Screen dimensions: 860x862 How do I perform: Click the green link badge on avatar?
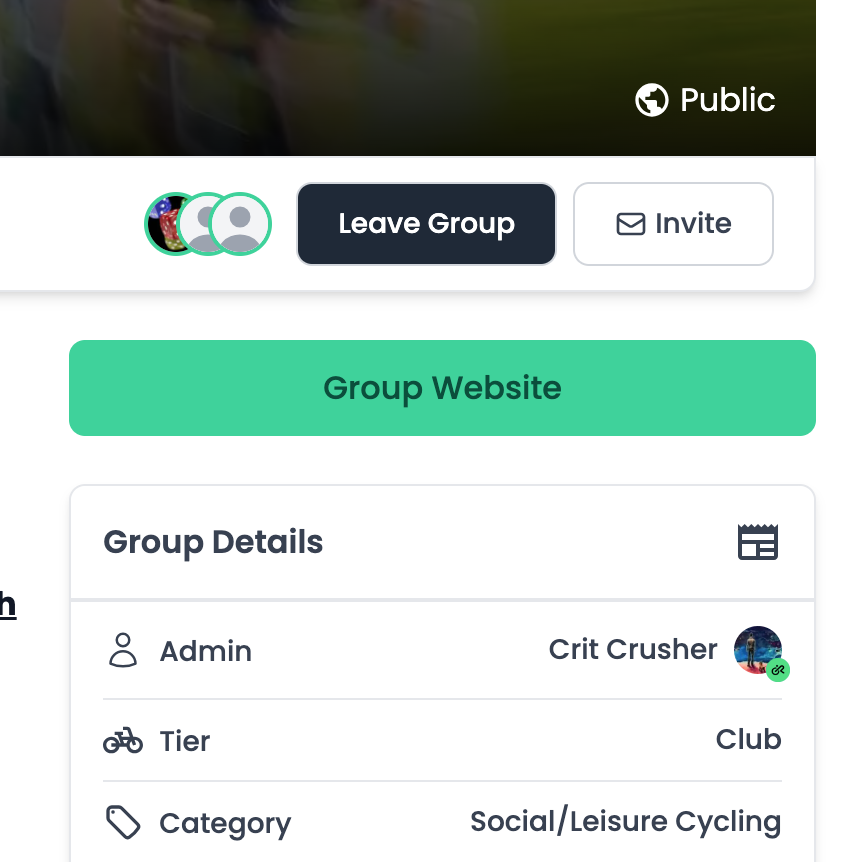click(778, 670)
